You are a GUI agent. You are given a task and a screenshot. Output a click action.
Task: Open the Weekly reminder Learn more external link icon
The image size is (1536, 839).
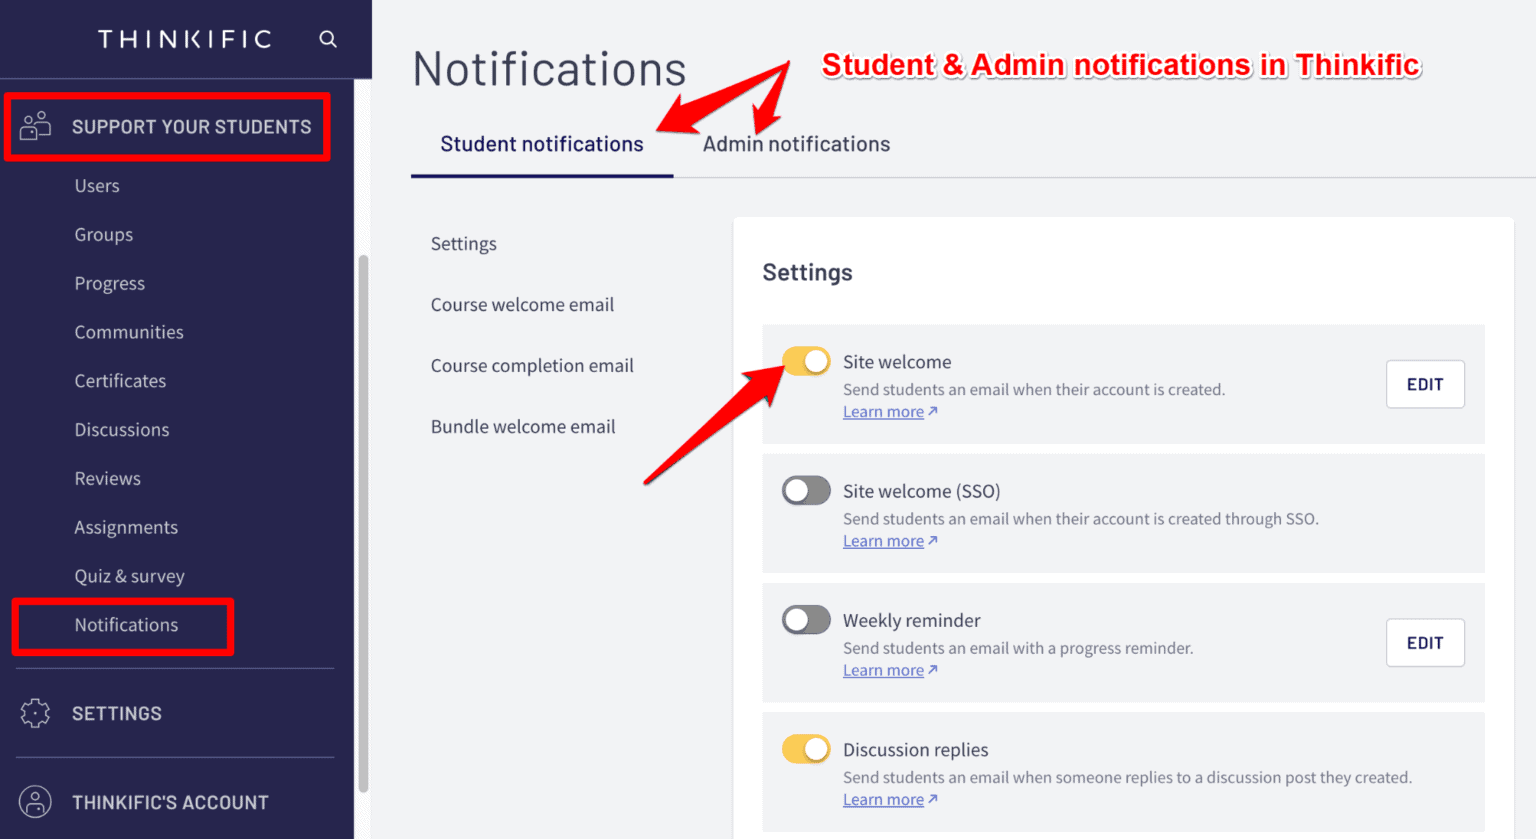tap(932, 670)
